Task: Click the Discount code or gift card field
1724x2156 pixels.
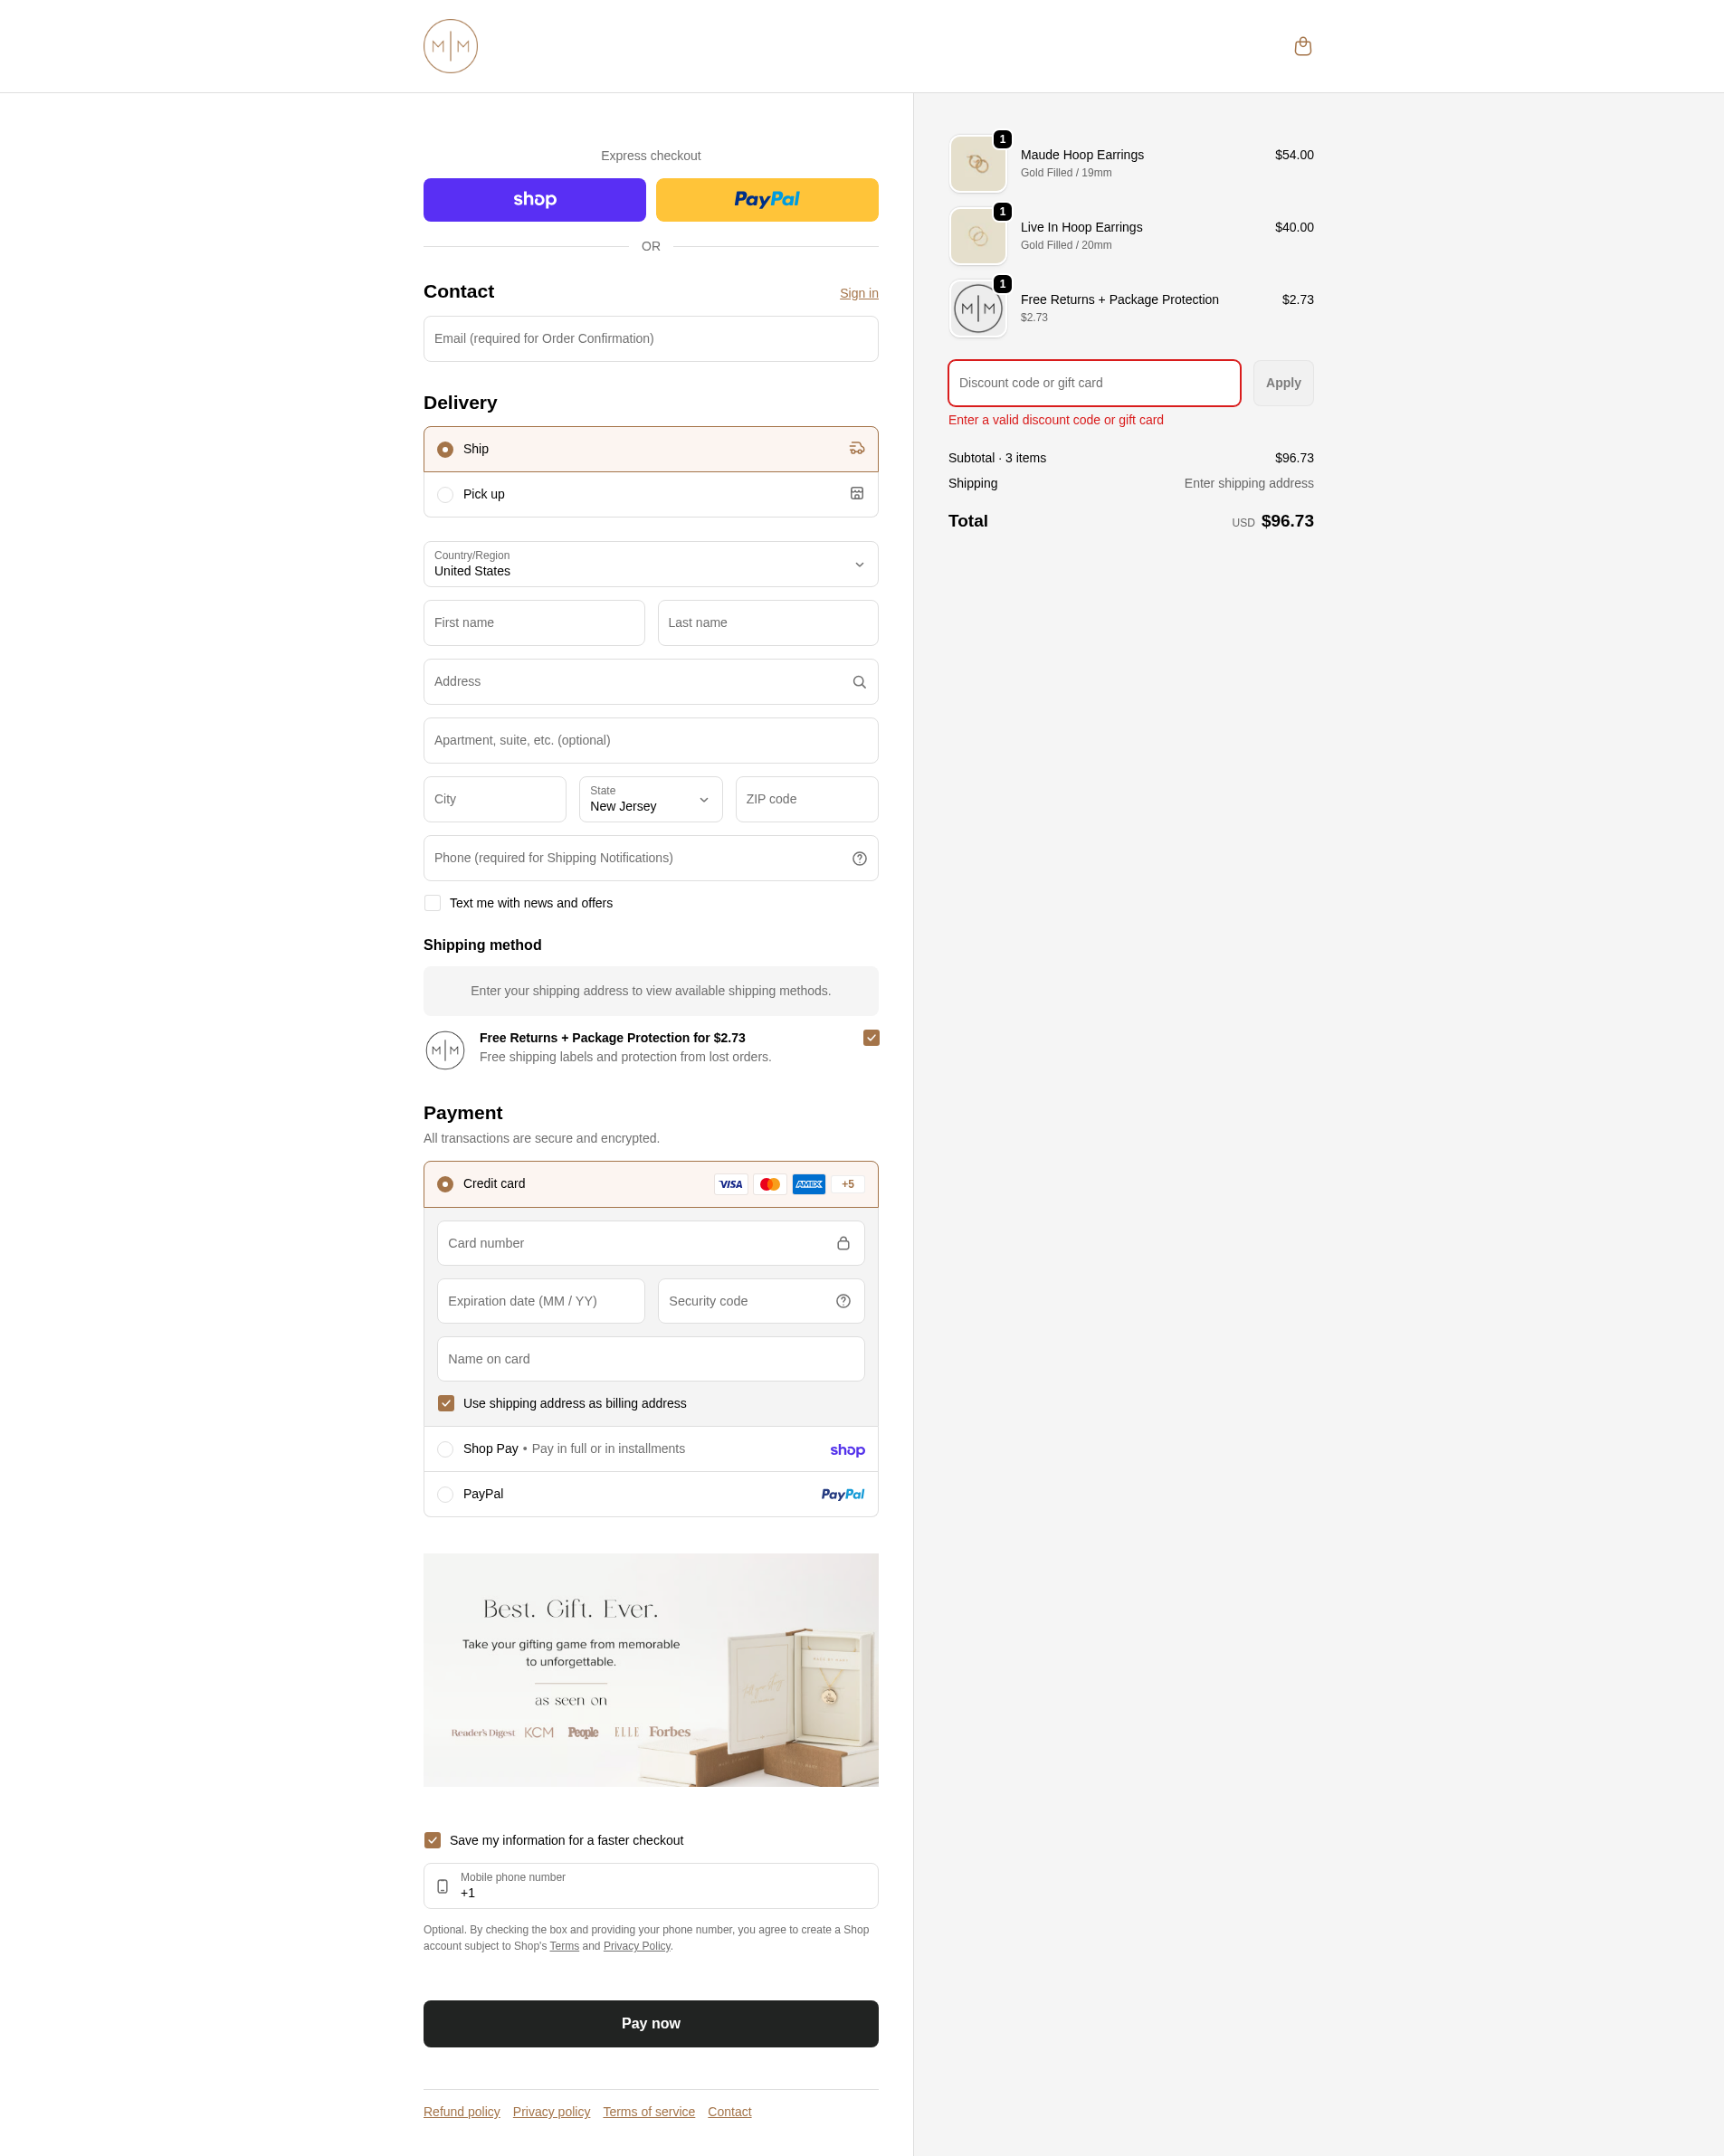Action: point(1094,383)
